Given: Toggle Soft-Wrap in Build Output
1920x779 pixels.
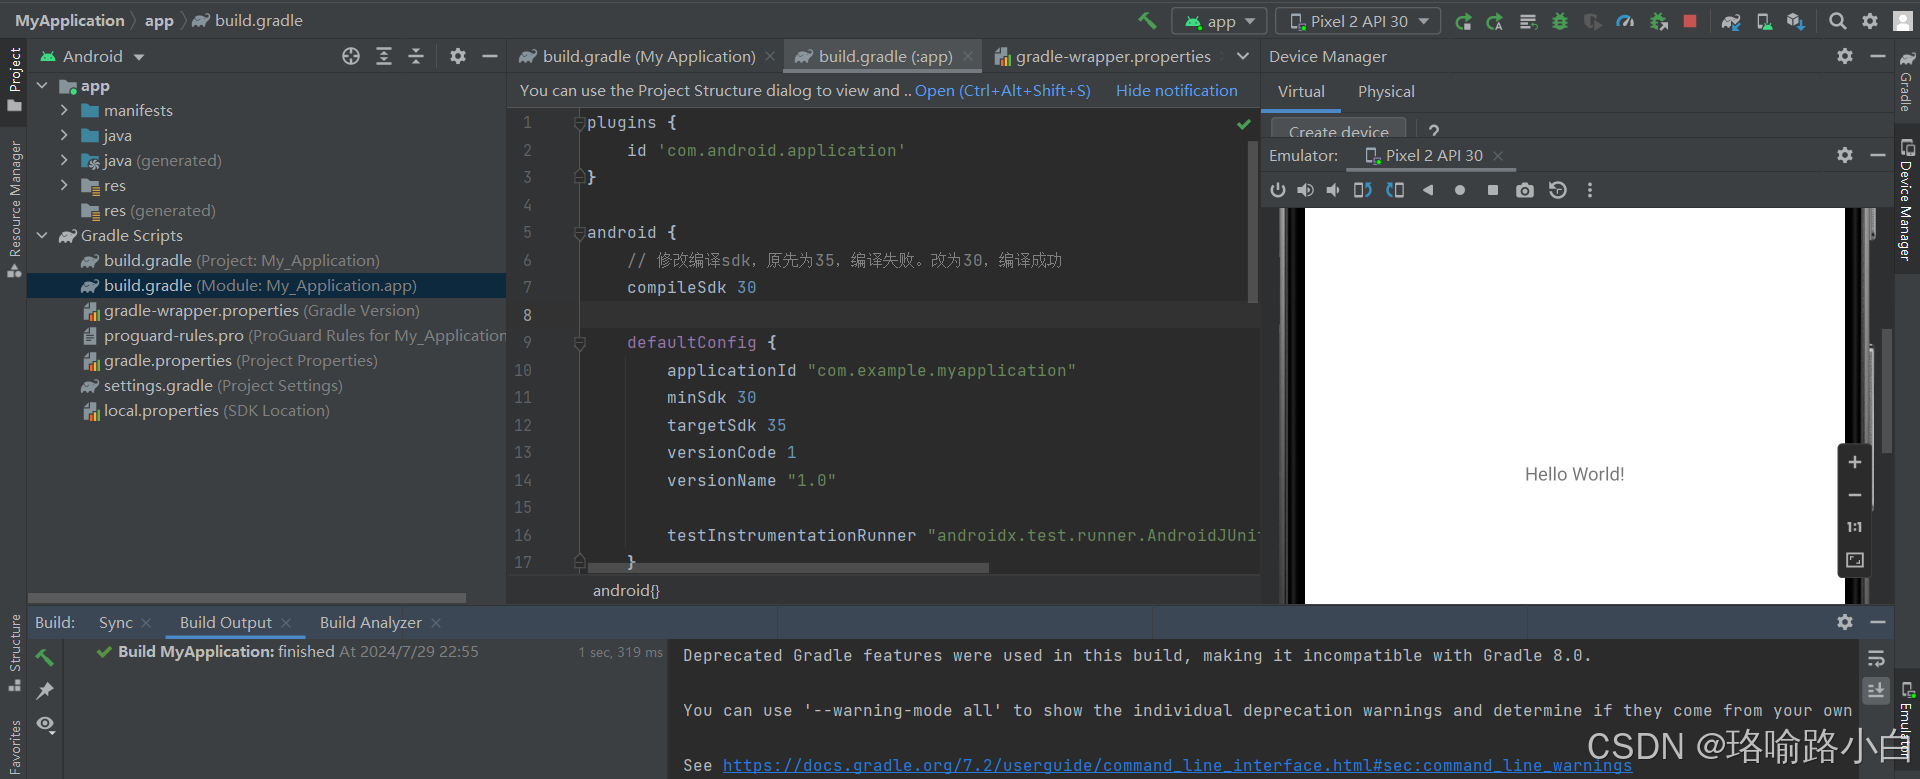Looking at the screenshot, I should [1876, 658].
